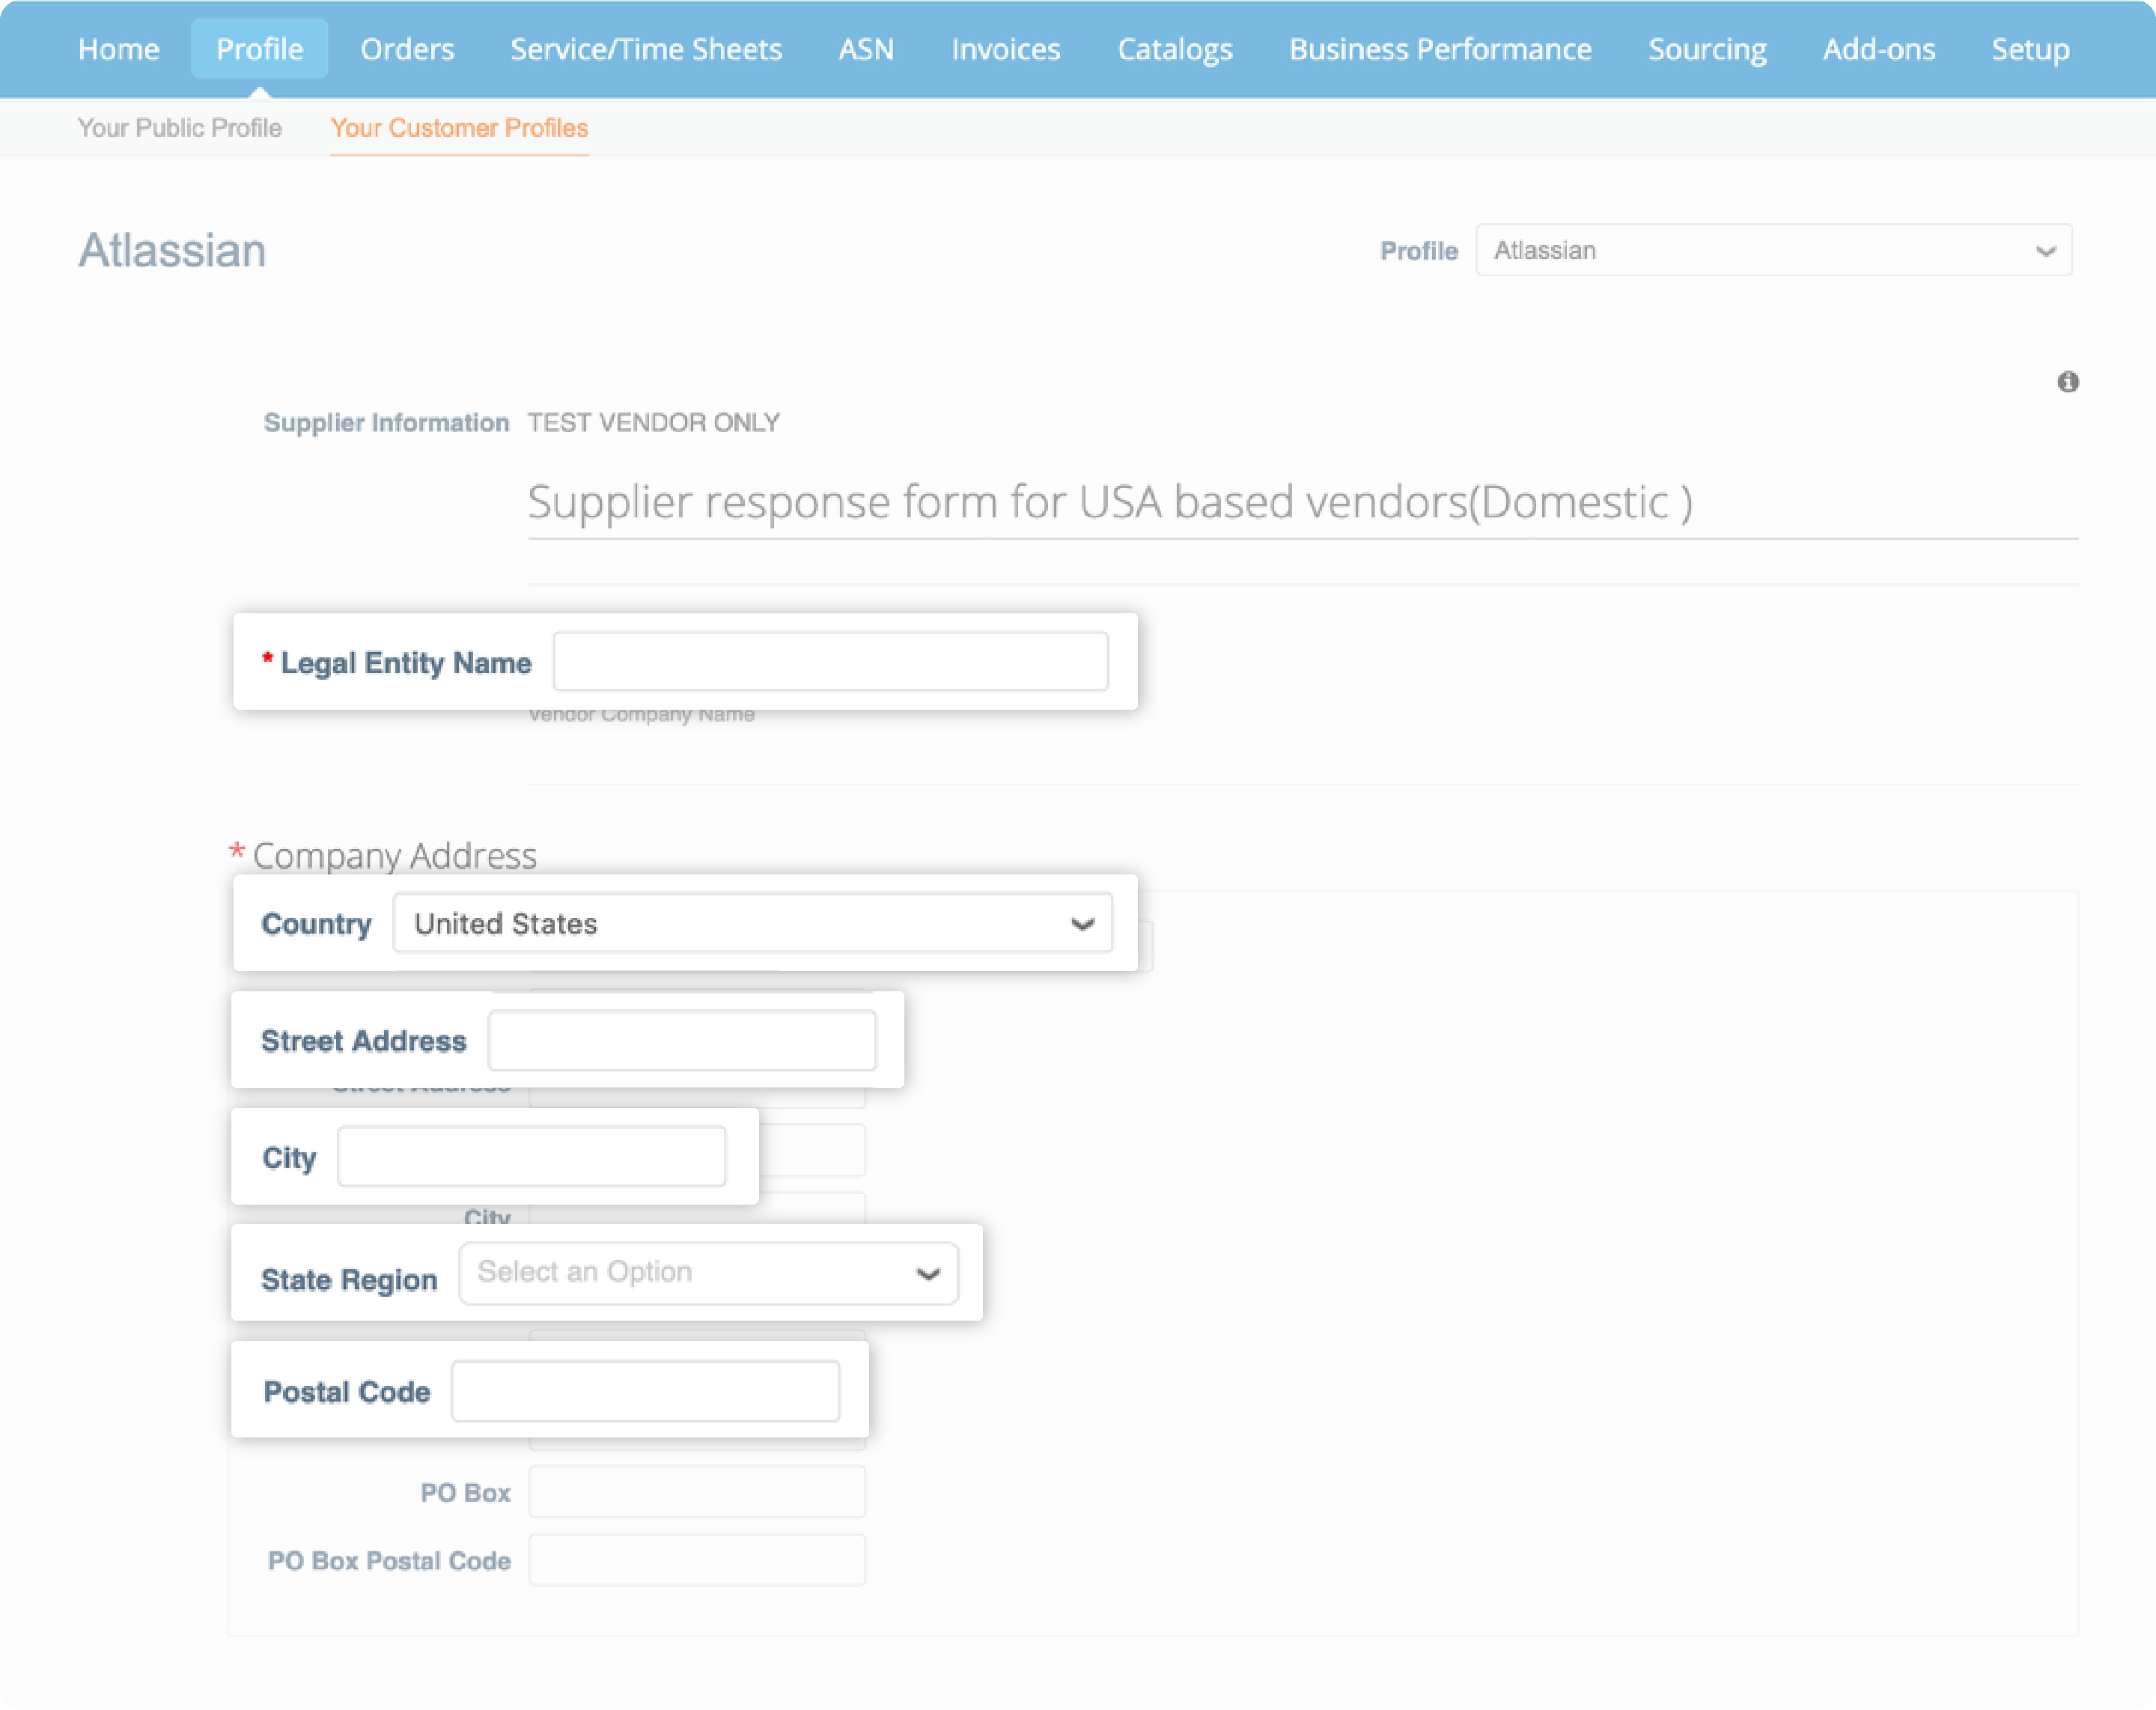This screenshot has height=1710, width=2156.
Task: Click the Service/Time Sheets menu item
Action: coord(646,47)
